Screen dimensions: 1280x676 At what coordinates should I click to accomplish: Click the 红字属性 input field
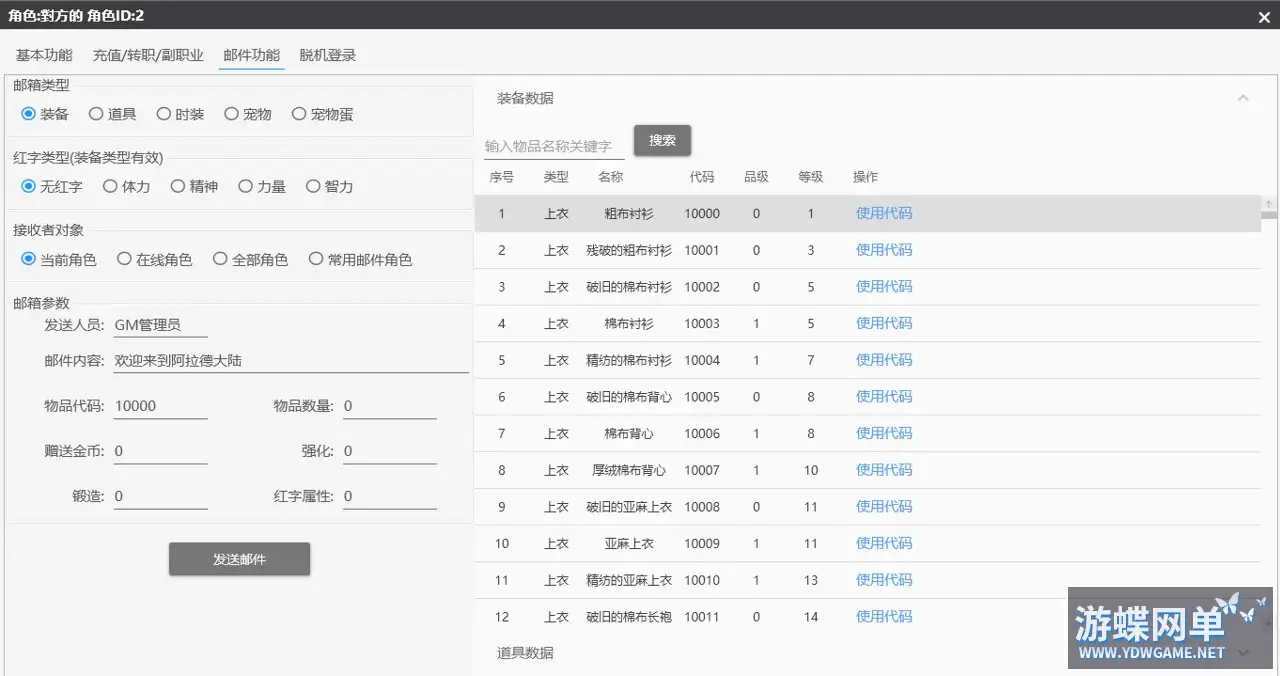coord(390,496)
